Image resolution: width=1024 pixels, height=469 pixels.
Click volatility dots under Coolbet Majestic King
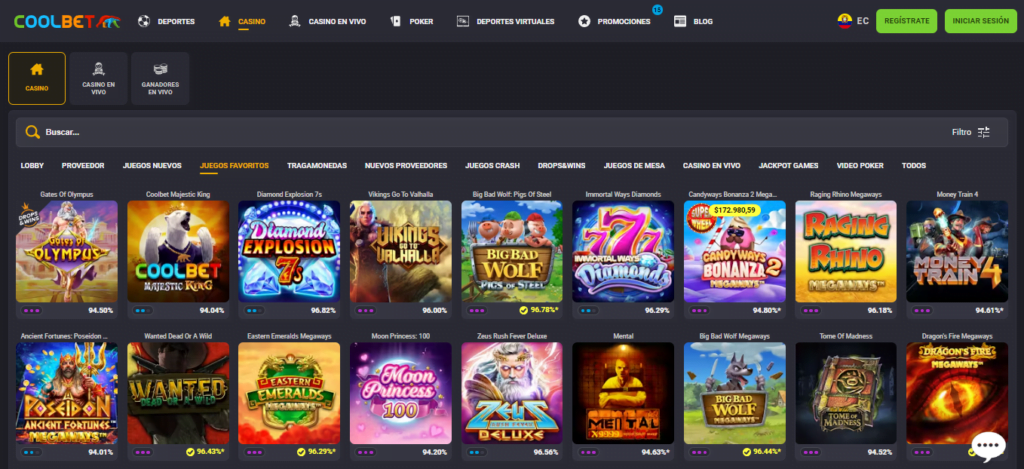pos(142,310)
